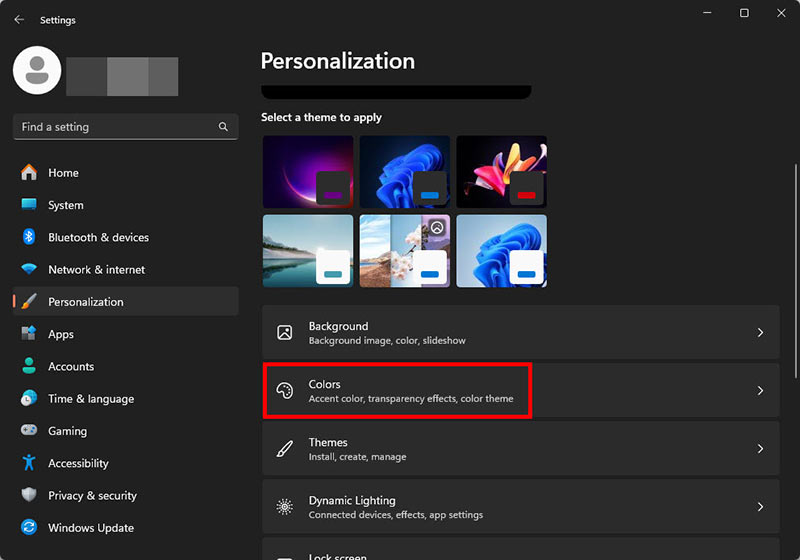Screen dimensions: 800x560
Task: Click the Accessibility figure icon
Action: click(29, 463)
